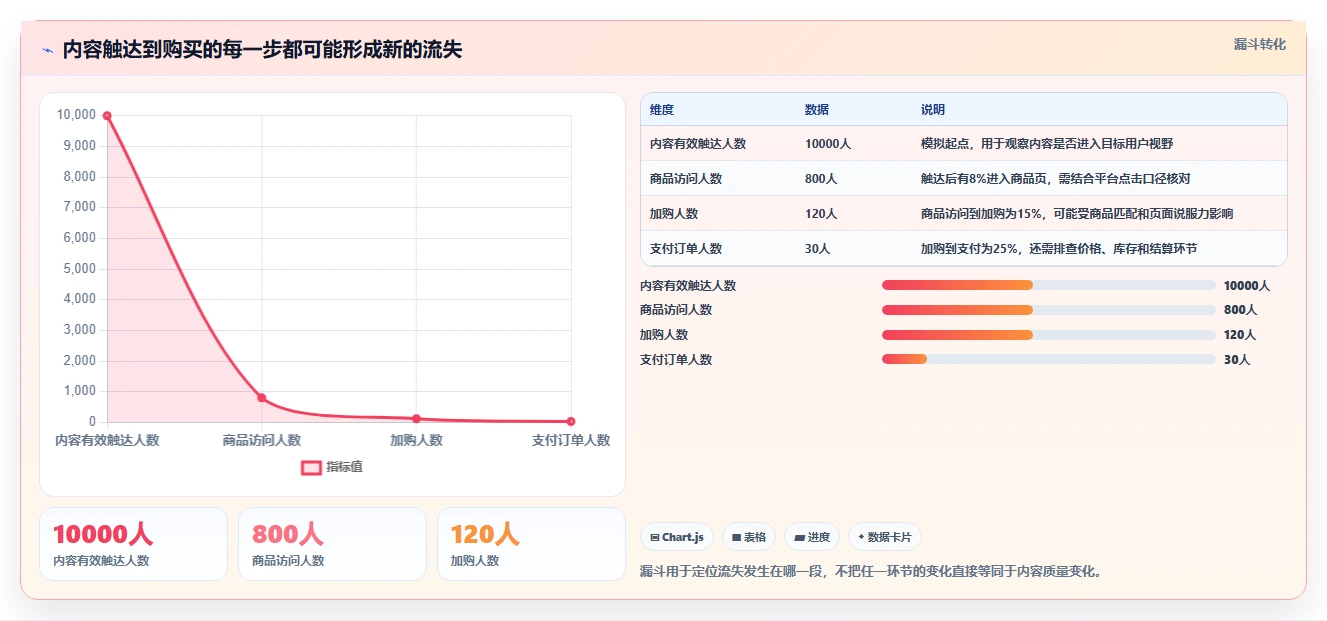Click progress row label 内容有效触达人数
This screenshot has height=621, width=1327.
688,286
